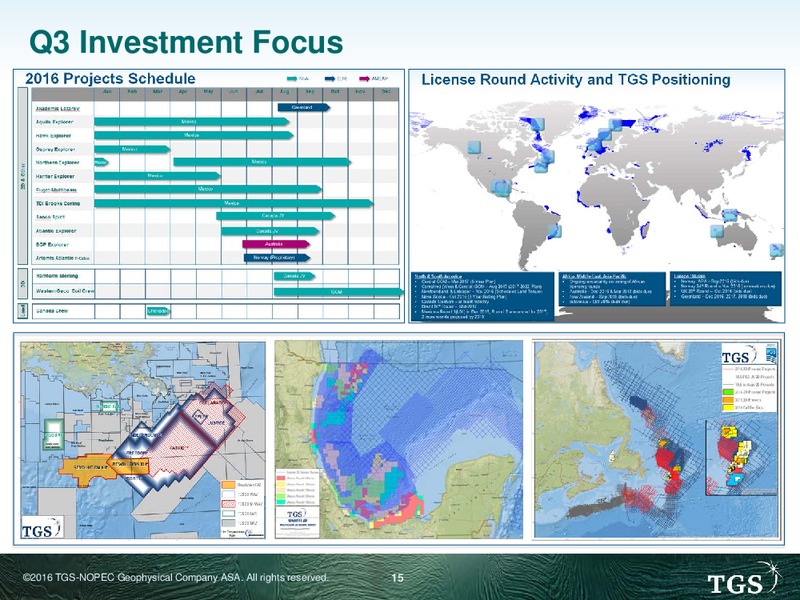800x600 pixels.
Task: Click the short teal bar in Land row
Action: pyautogui.click(x=158, y=311)
